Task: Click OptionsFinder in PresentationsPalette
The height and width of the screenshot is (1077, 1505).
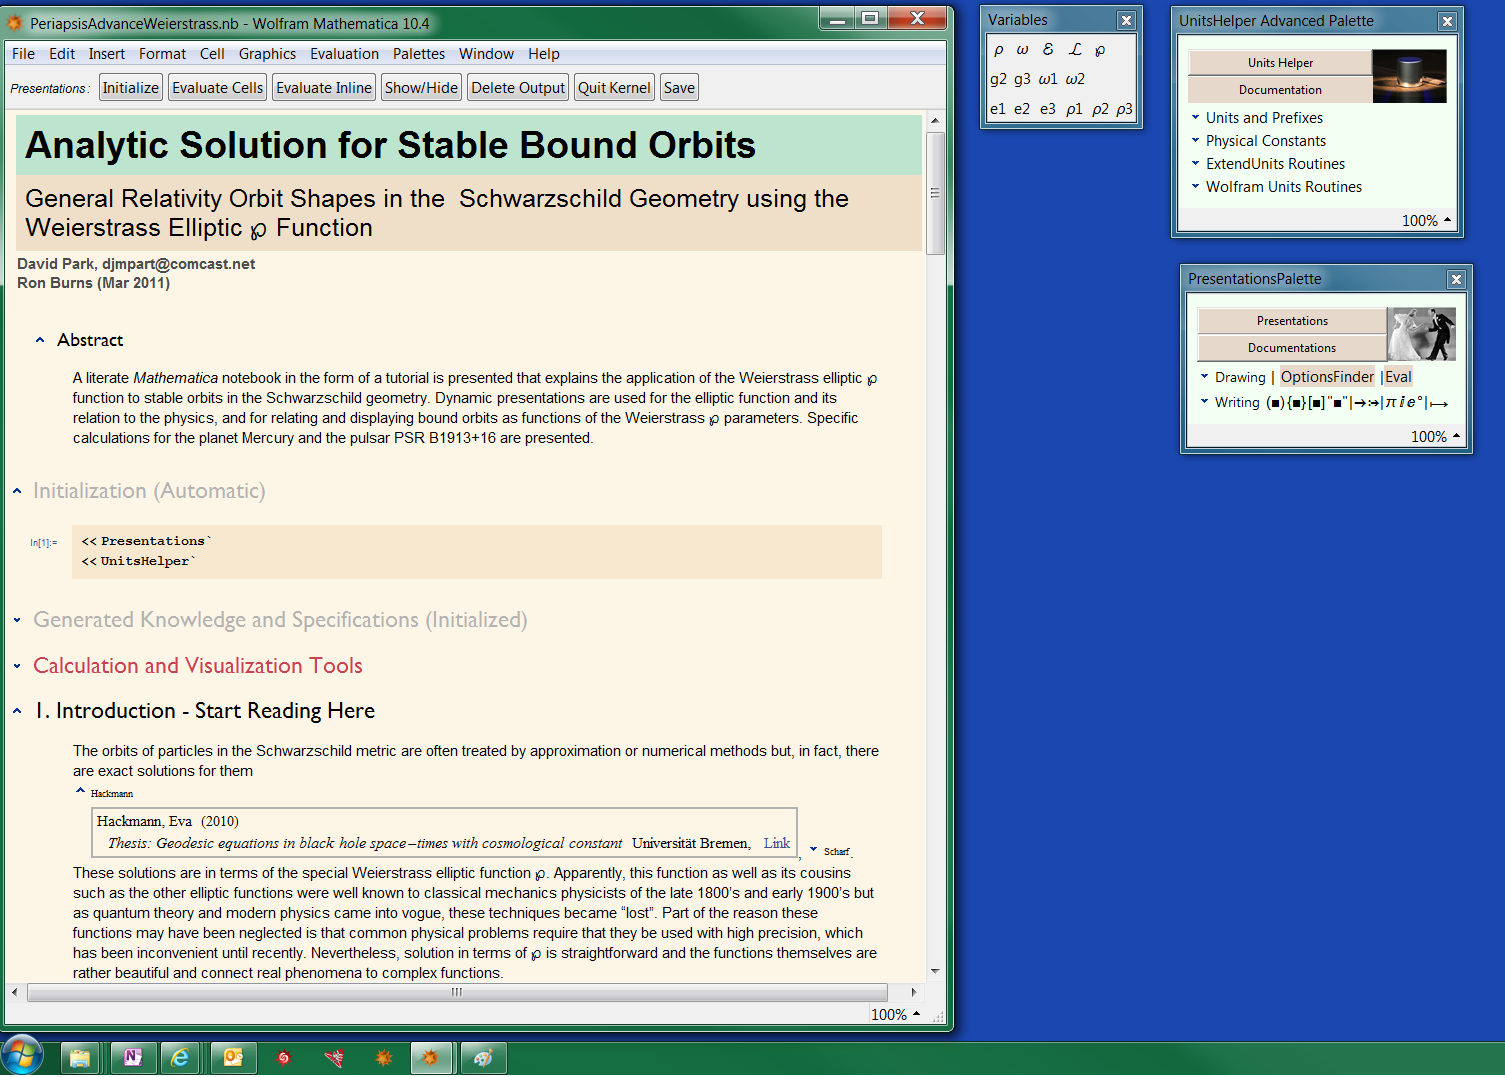Action: pos(1327,376)
